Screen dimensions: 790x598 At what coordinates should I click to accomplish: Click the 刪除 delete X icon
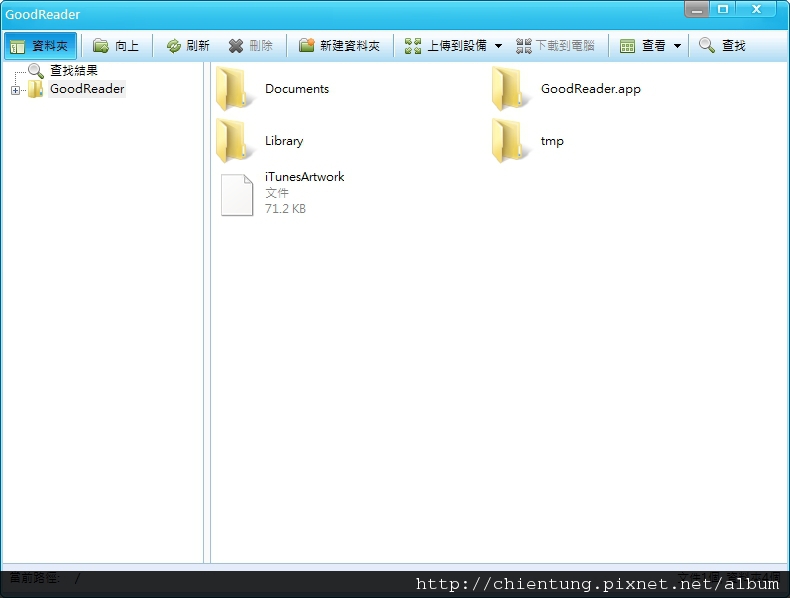click(236, 46)
